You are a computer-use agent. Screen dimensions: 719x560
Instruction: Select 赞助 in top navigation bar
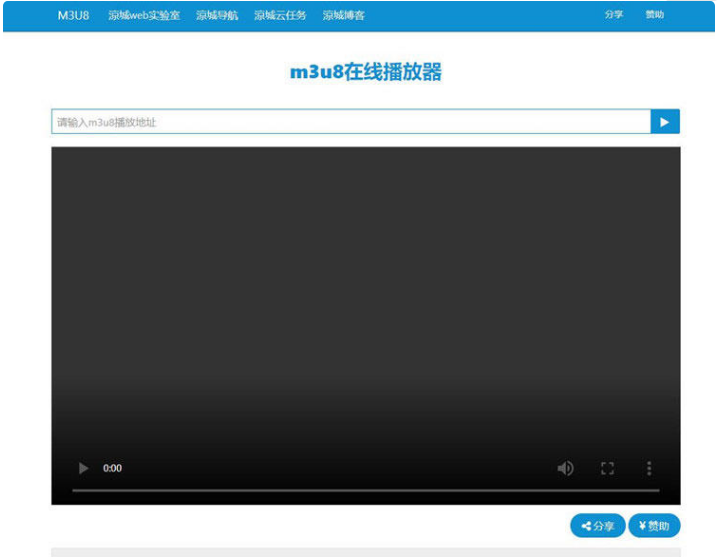point(655,15)
